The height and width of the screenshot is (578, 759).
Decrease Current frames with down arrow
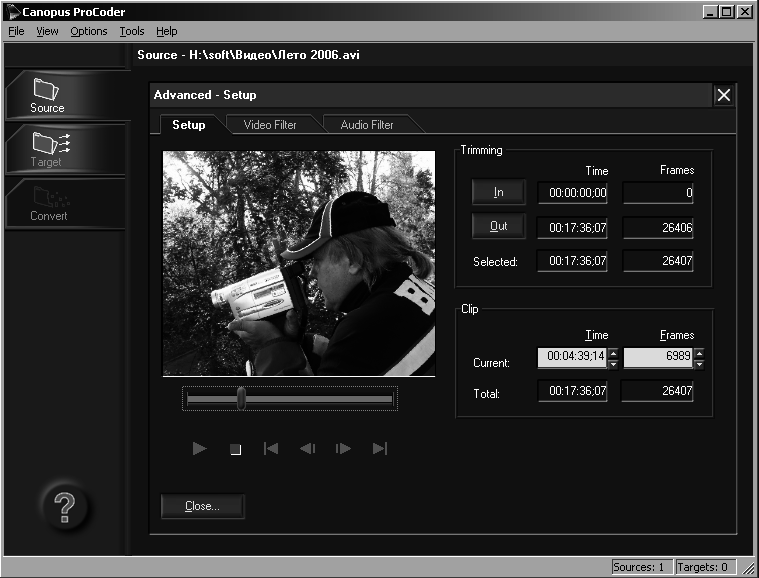(699, 364)
